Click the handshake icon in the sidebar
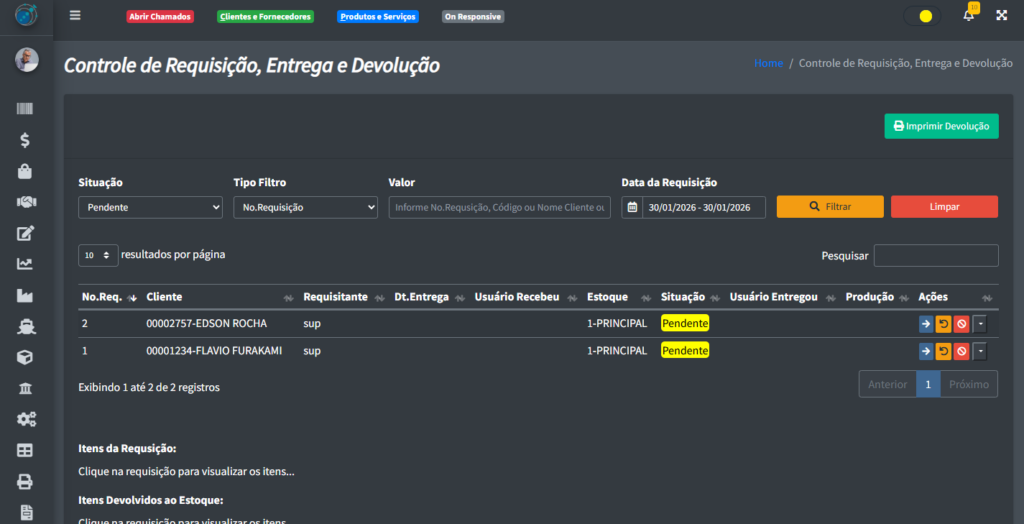 (25, 202)
